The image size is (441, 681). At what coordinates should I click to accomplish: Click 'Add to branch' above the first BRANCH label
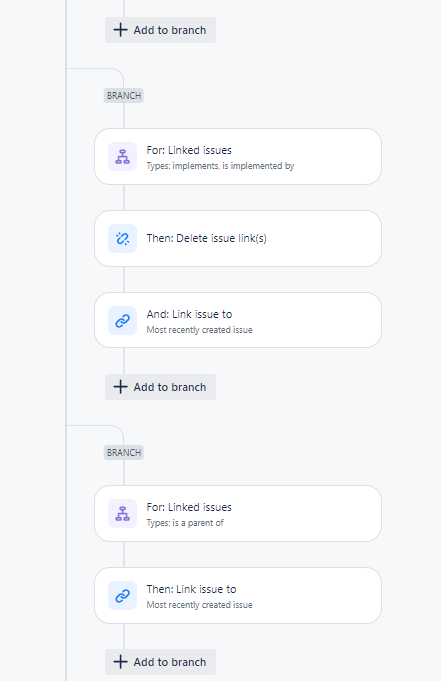pyautogui.click(x=160, y=30)
